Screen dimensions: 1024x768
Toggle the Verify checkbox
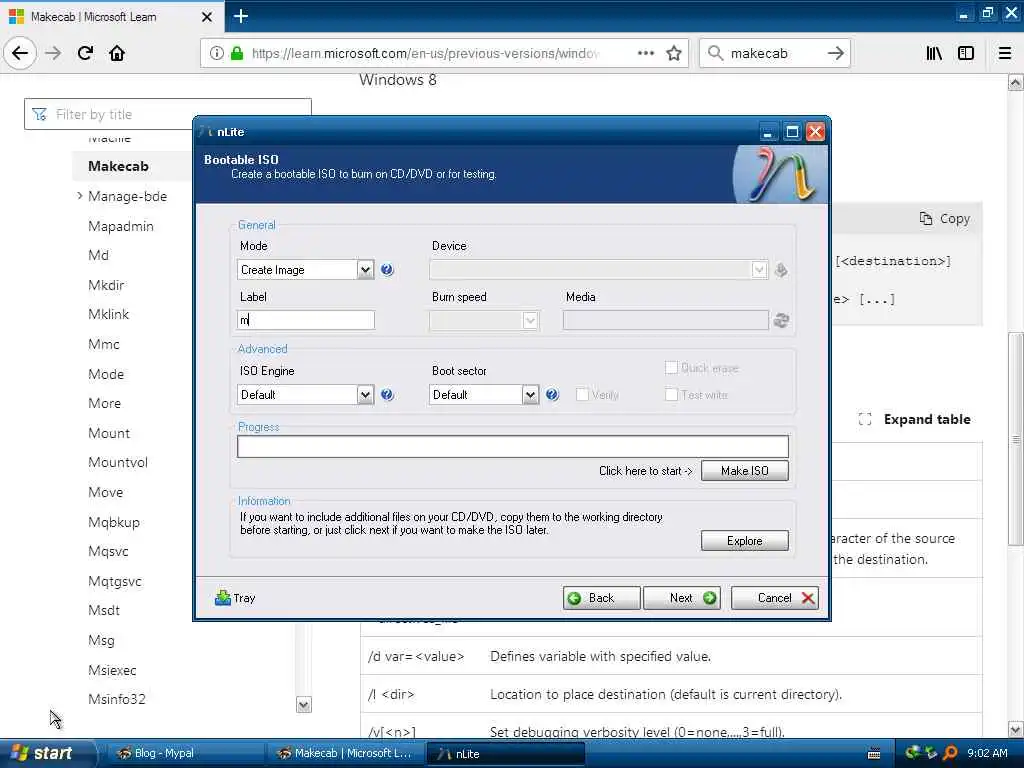(582, 394)
